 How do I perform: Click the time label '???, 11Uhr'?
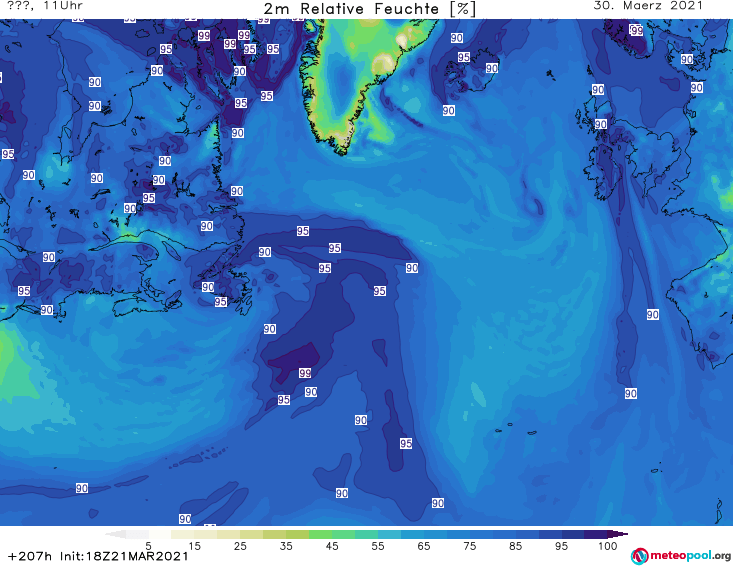(45, 6)
